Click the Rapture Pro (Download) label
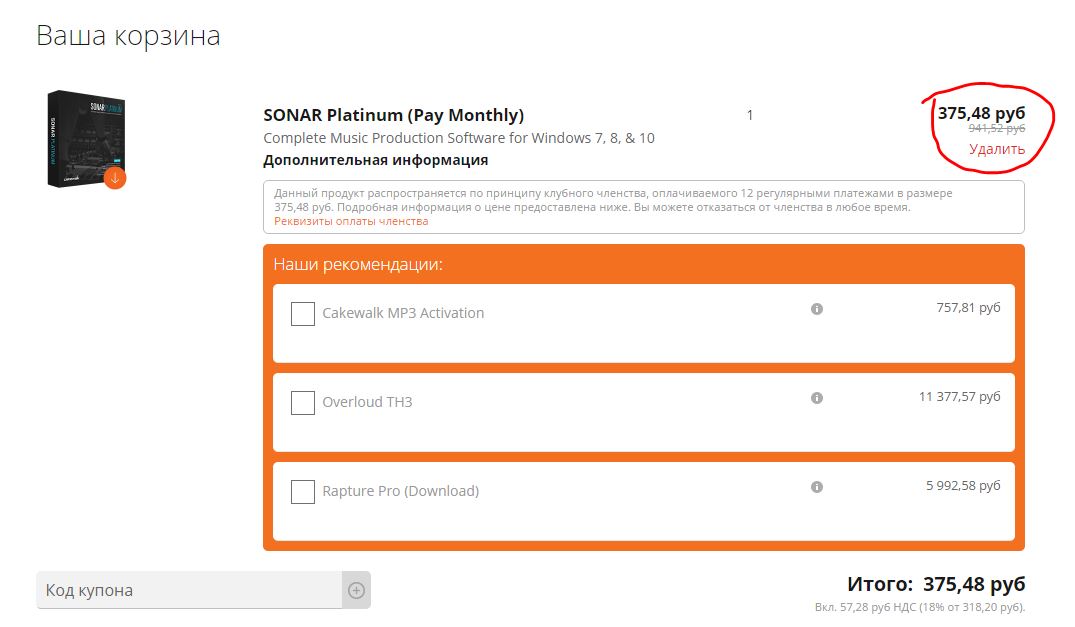The width and height of the screenshot is (1075, 627). (400, 491)
